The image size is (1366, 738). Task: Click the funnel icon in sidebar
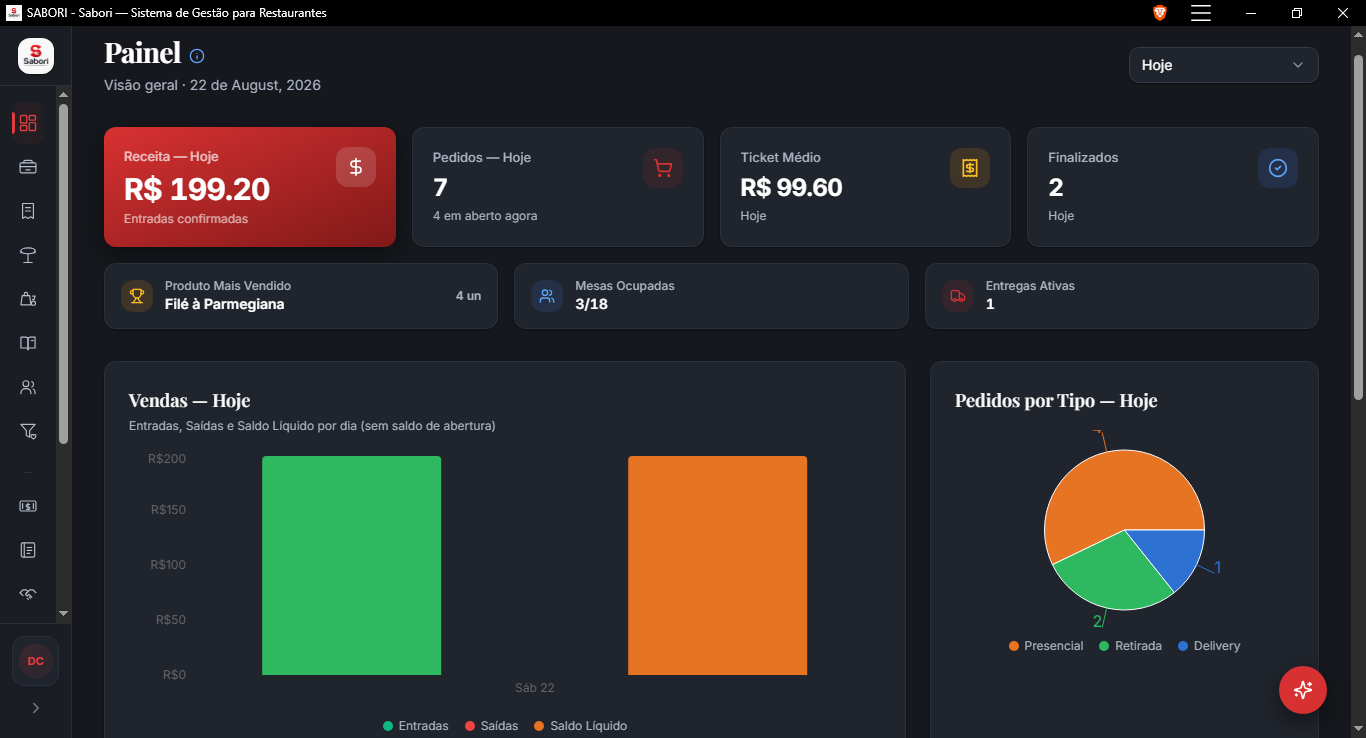click(28, 431)
